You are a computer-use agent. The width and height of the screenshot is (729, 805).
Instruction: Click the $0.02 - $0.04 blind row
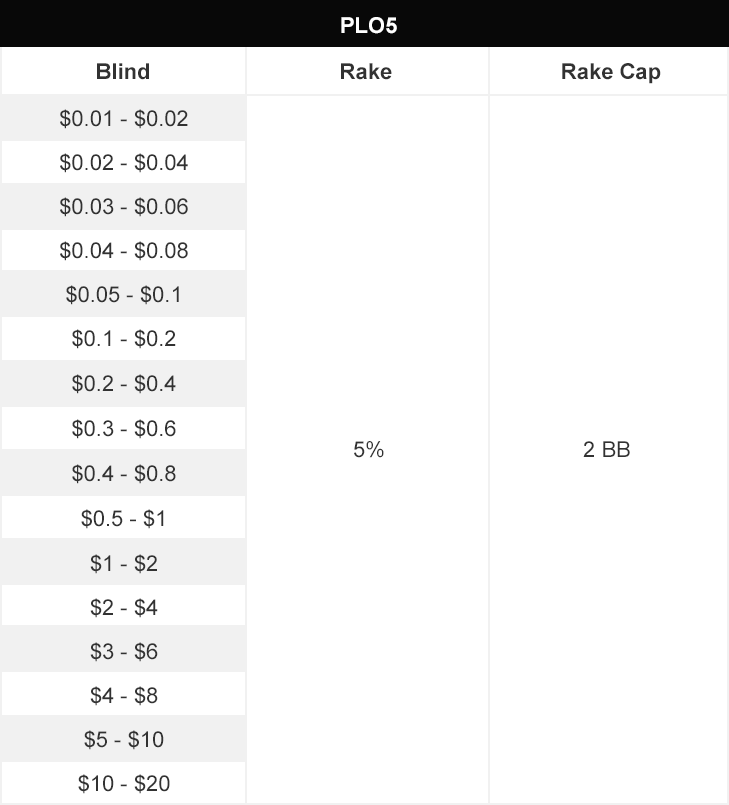pyautogui.click(x=123, y=162)
